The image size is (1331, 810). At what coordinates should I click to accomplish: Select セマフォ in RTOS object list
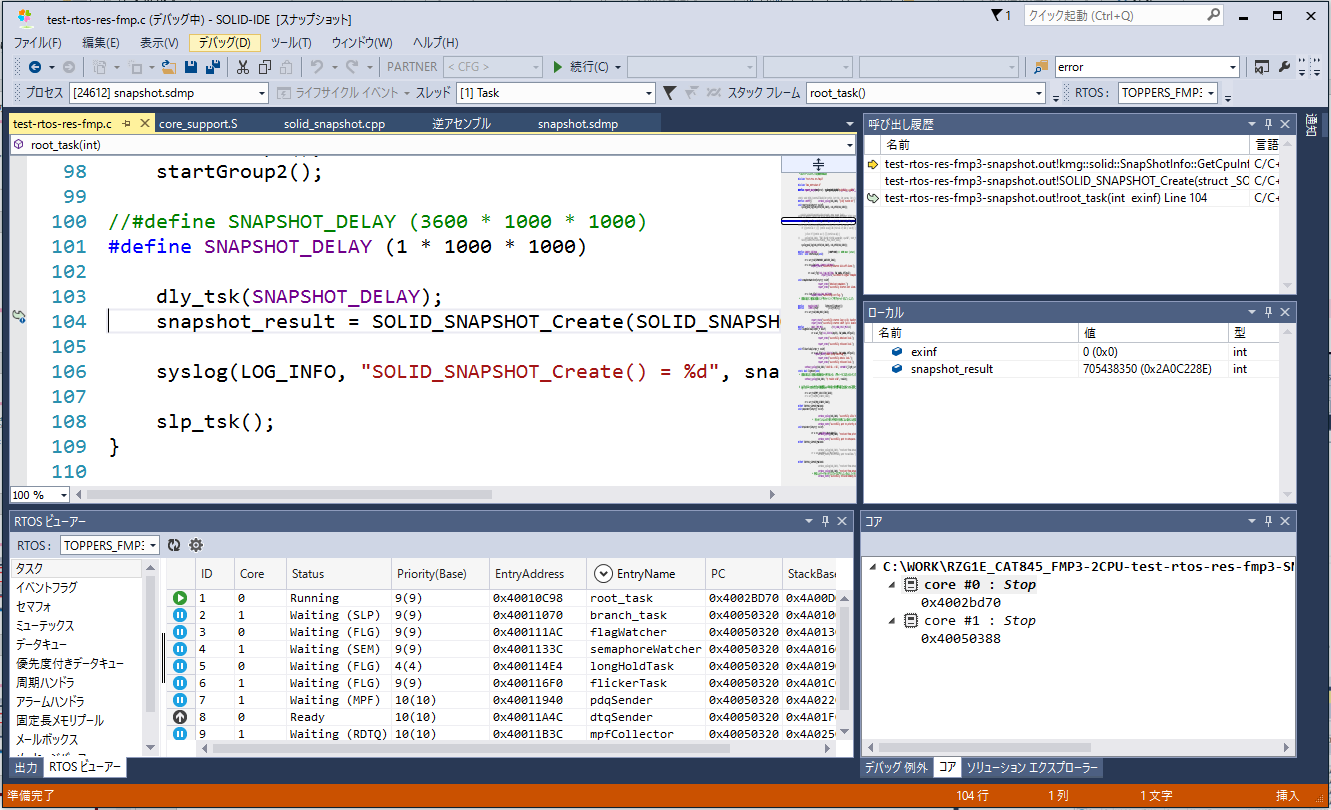tap(33, 607)
